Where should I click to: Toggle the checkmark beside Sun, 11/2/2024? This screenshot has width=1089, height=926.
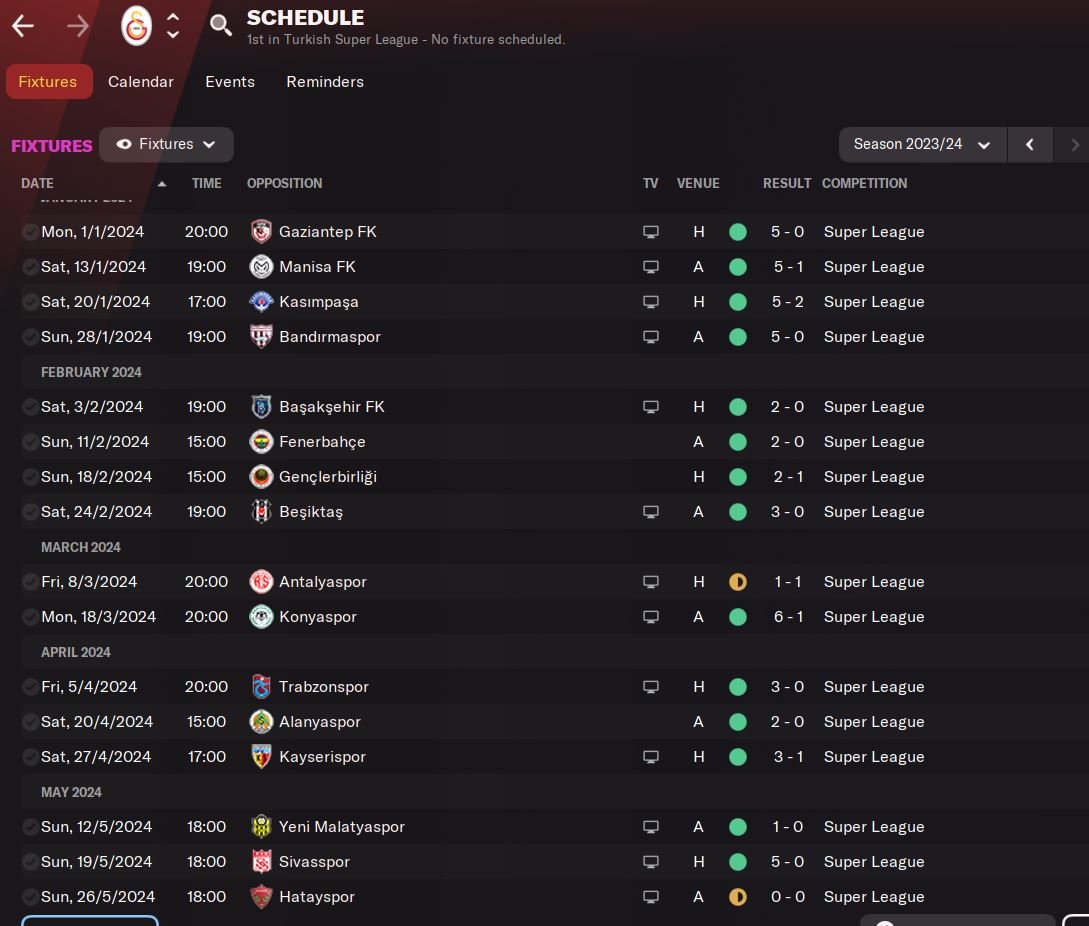[30, 442]
